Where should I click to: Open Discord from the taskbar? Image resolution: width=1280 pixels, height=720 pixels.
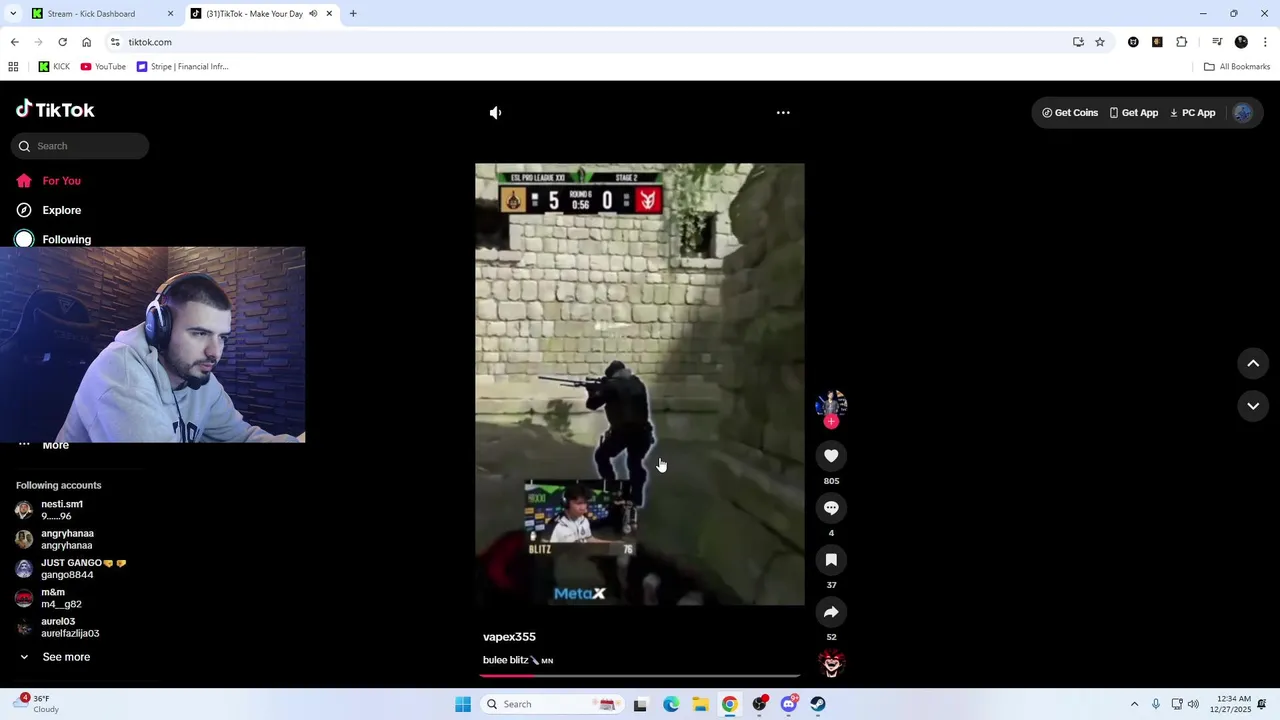coord(789,704)
